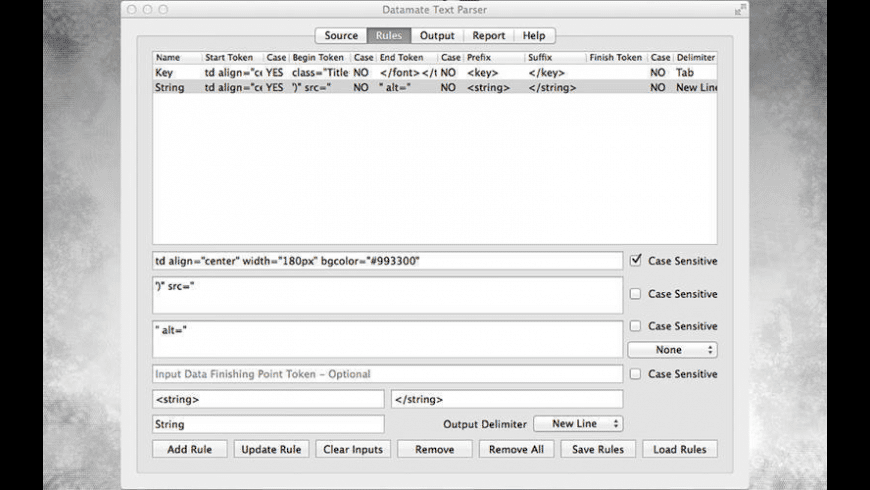Click the Start Token column header

pos(232,57)
